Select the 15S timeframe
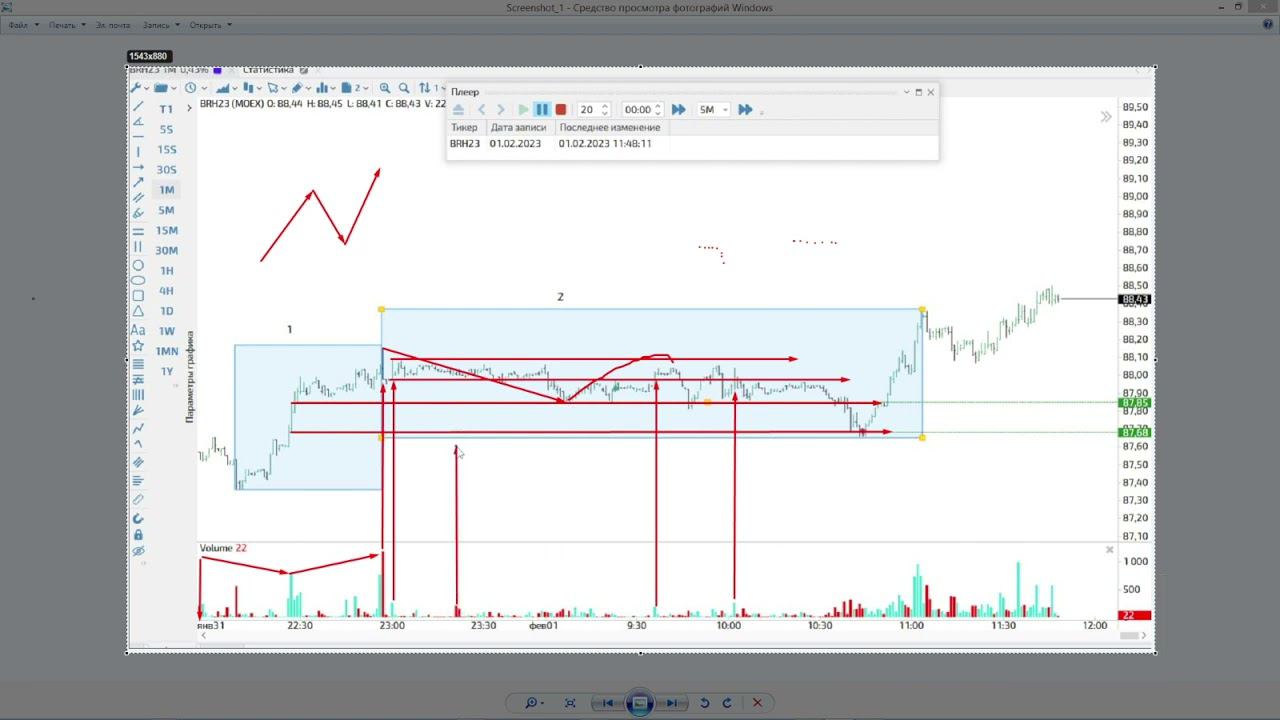The width and height of the screenshot is (1280, 720). (x=166, y=149)
